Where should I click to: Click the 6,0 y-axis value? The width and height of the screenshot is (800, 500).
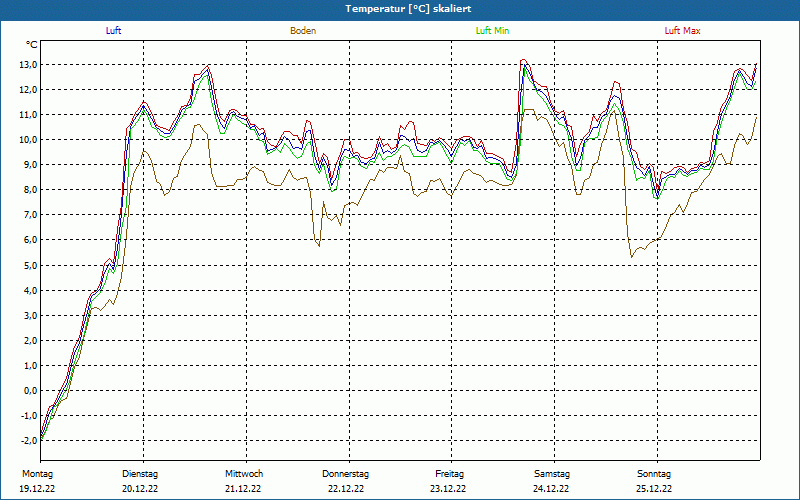(x=30, y=240)
